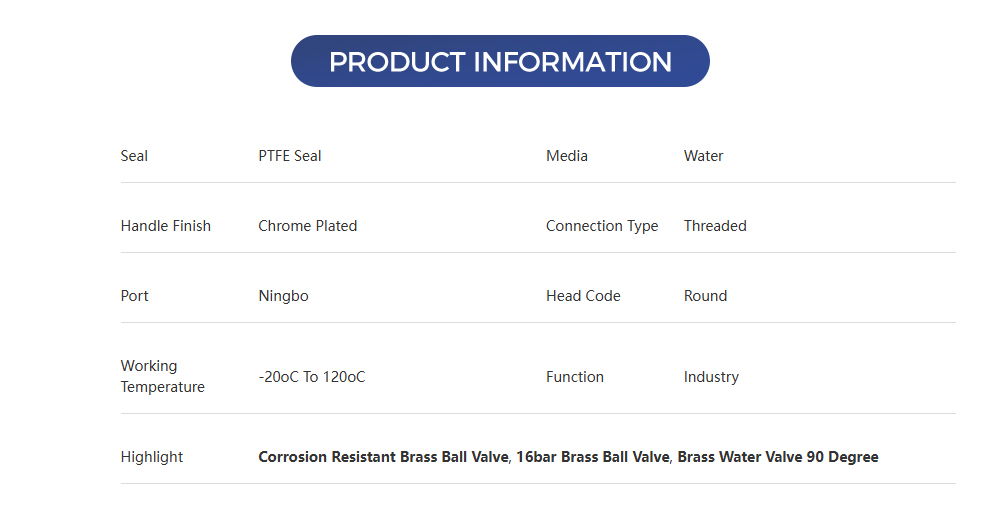Select the Ningbo port value
This screenshot has width=1000, height=532.
tap(283, 296)
